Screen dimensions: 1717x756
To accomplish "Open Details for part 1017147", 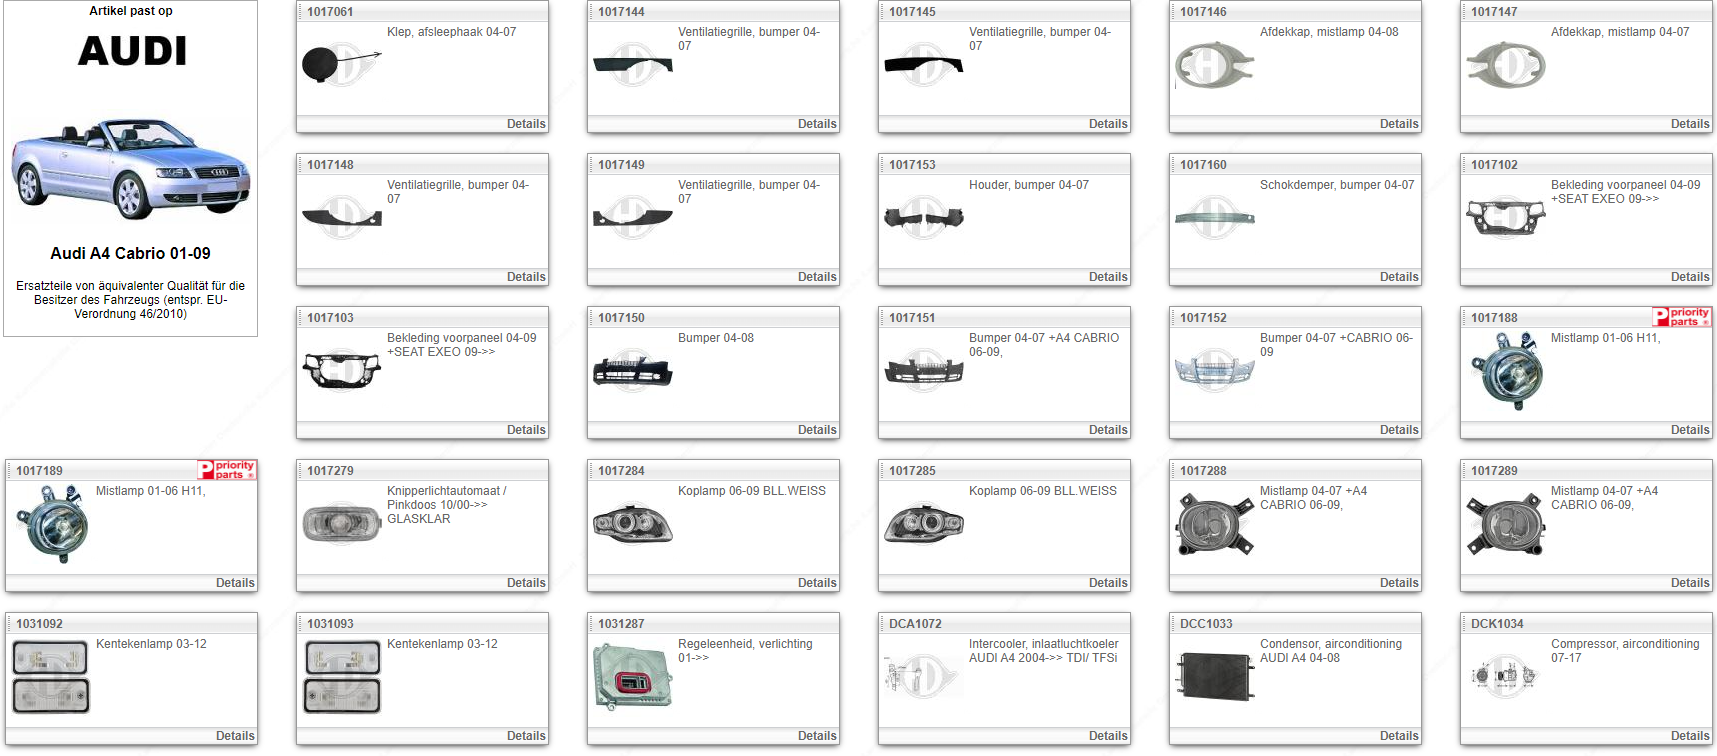I will [1690, 124].
